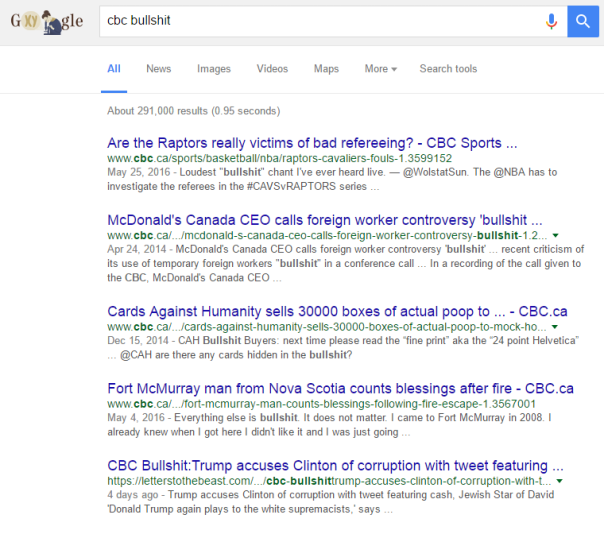Click the raptors-cavaliers-fouls green URL

click(279, 158)
